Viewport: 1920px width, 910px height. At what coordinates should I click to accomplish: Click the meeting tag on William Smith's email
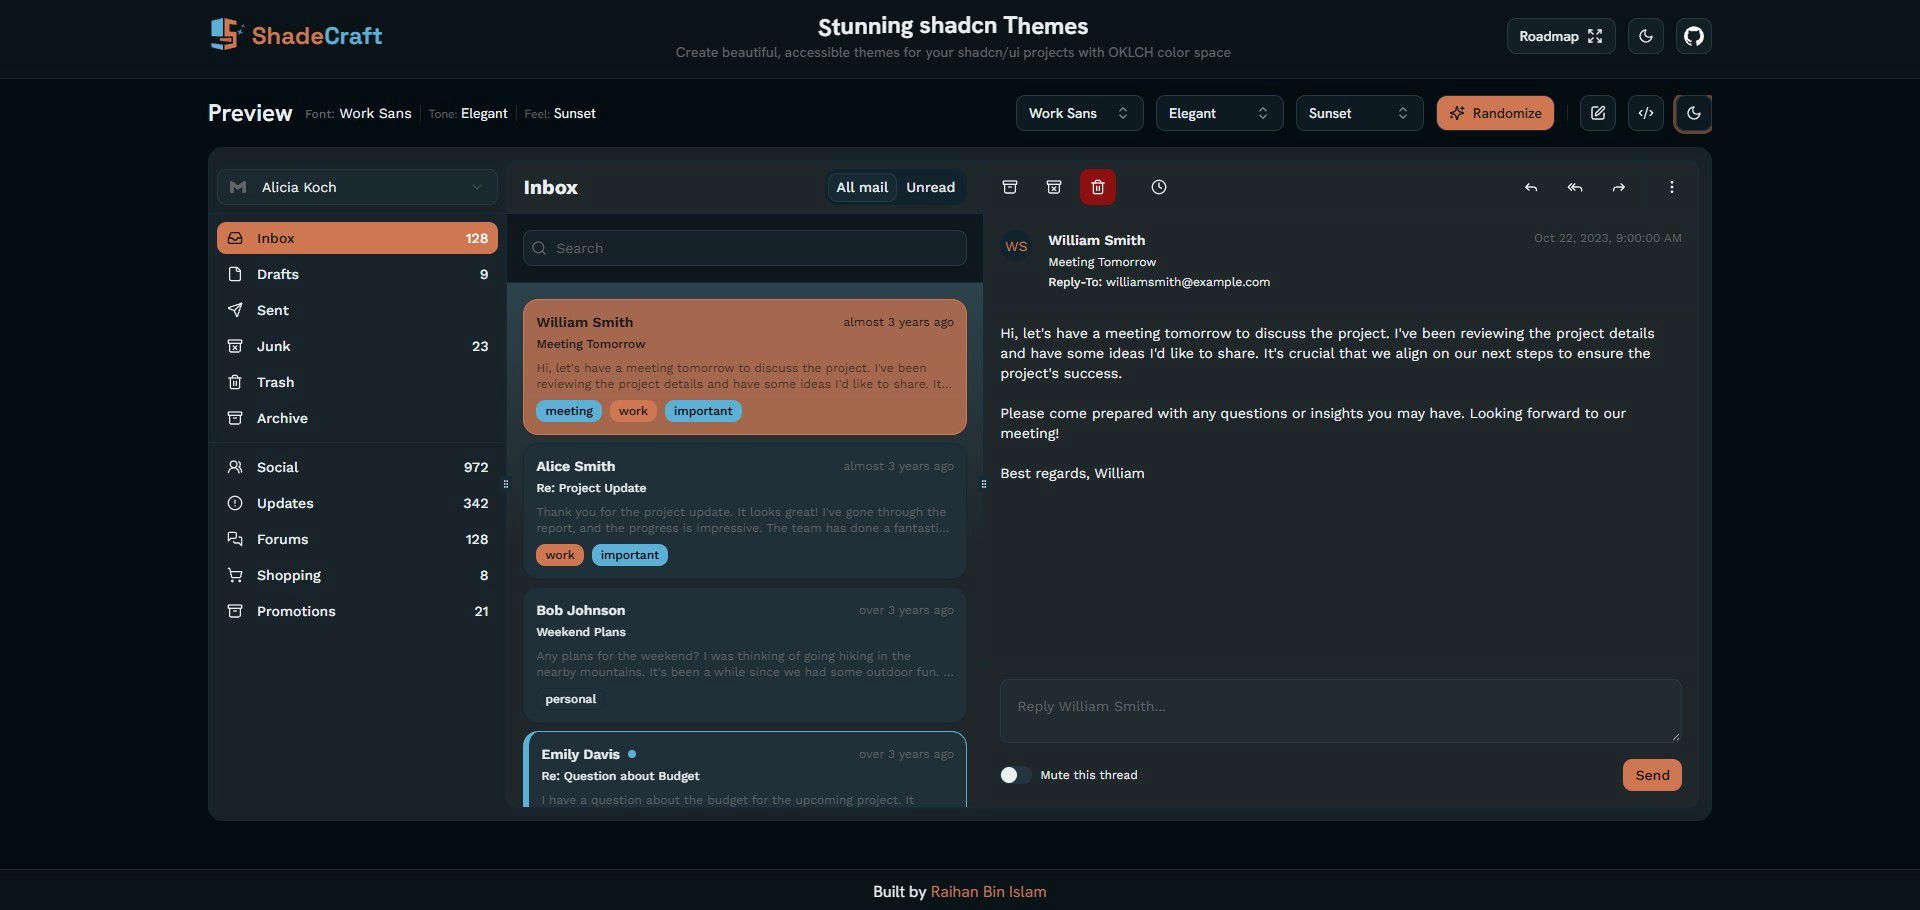coord(569,411)
